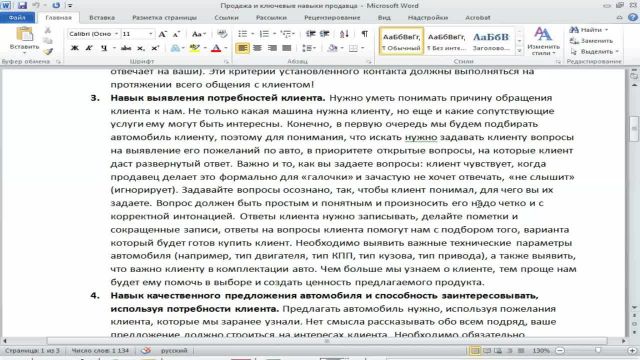Redo the action in Quick Access toolbar
Image resolution: width=640 pixels, height=360 pixels.
click(x=56, y=5)
